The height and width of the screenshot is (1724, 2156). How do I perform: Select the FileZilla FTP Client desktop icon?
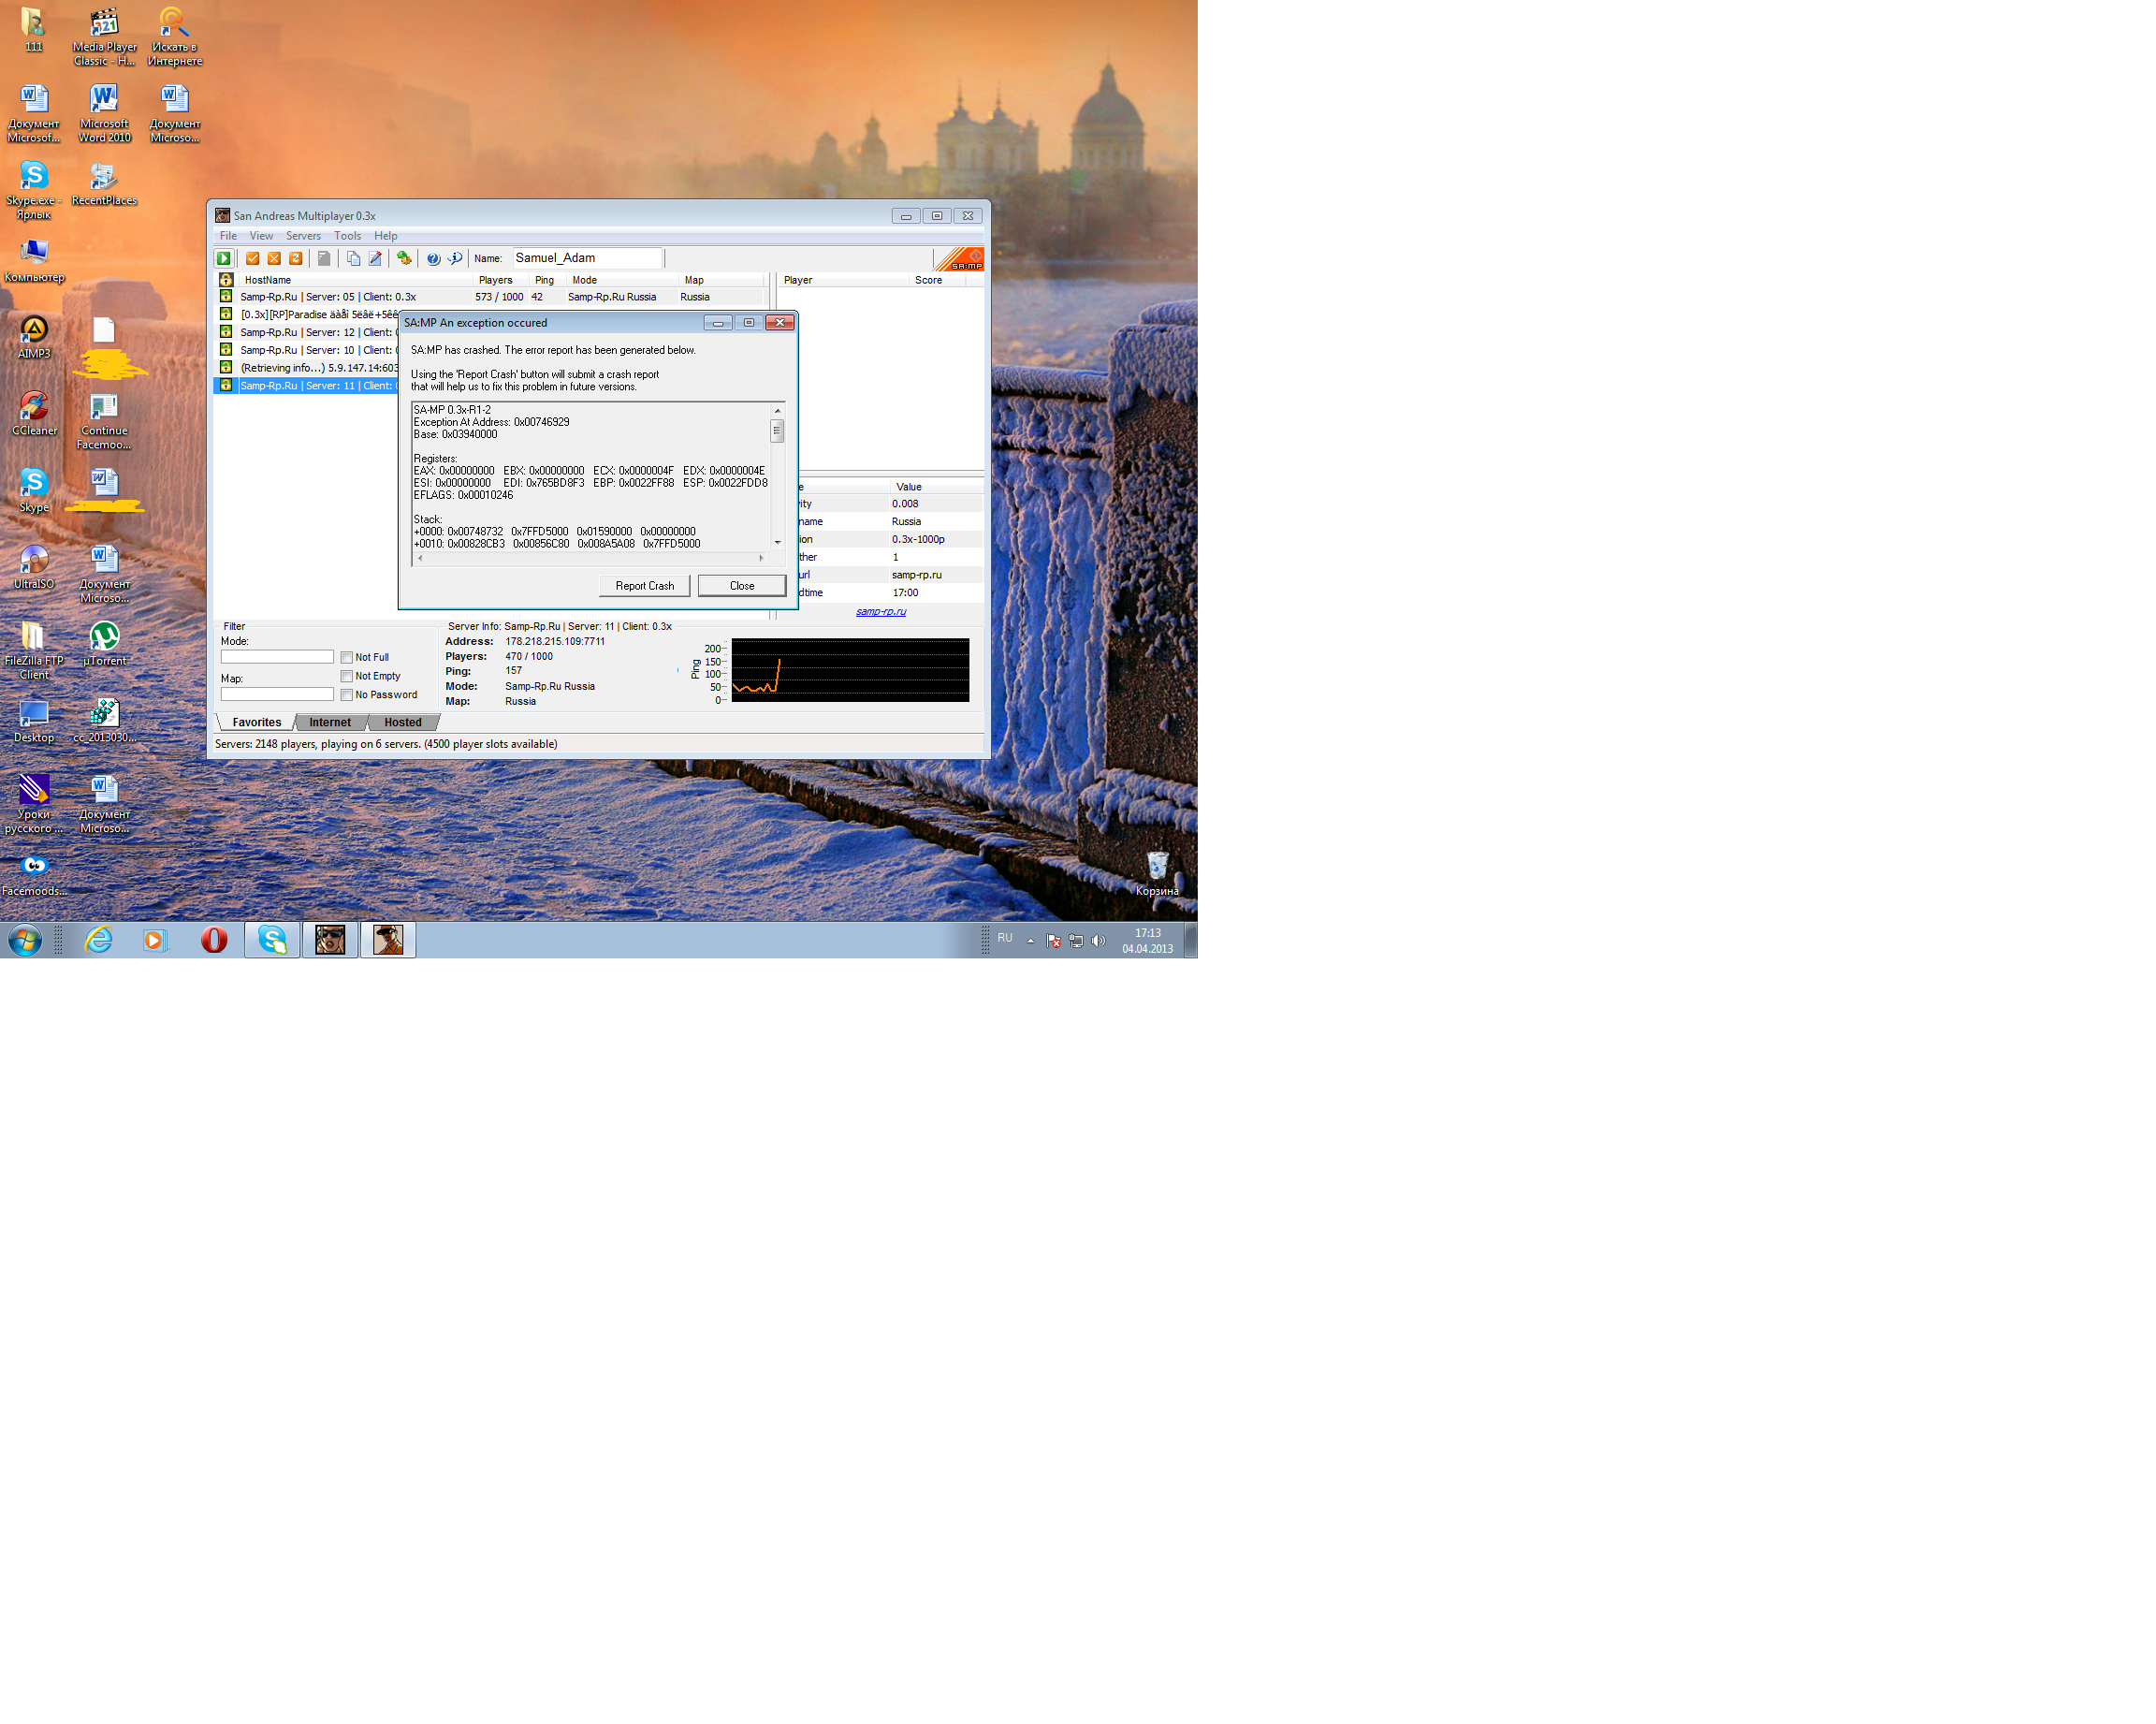pyautogui.click(x=34, y=650)
